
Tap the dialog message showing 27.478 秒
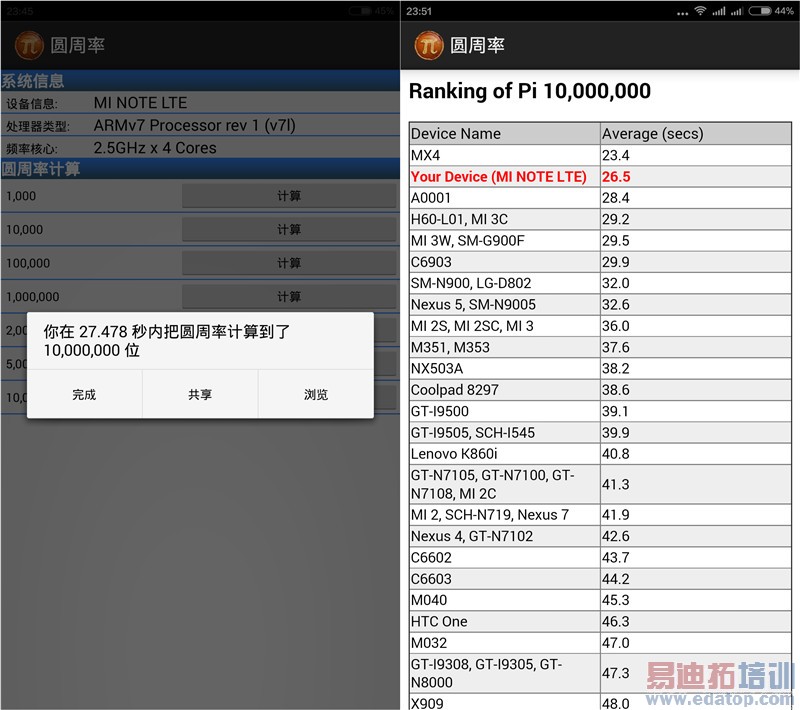coord(167,341)
